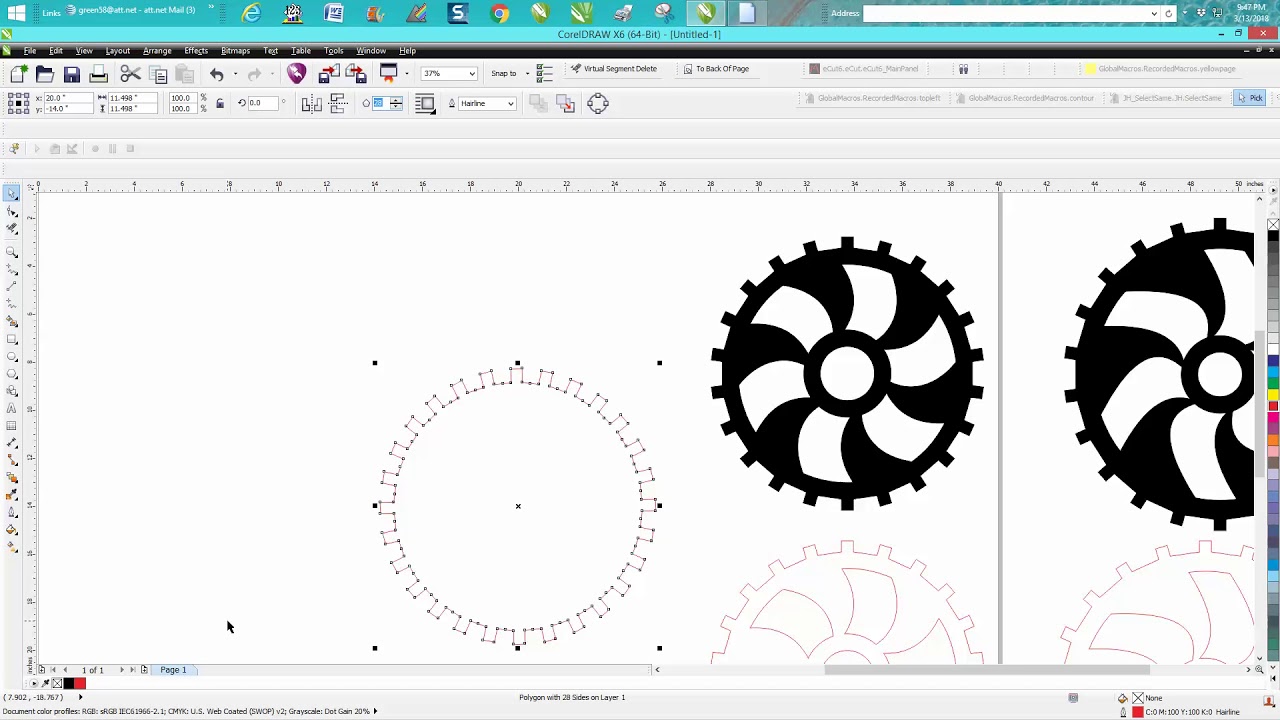1280x720 pixels.
Task: Open the Arrange menu
Action: [157, 51]
